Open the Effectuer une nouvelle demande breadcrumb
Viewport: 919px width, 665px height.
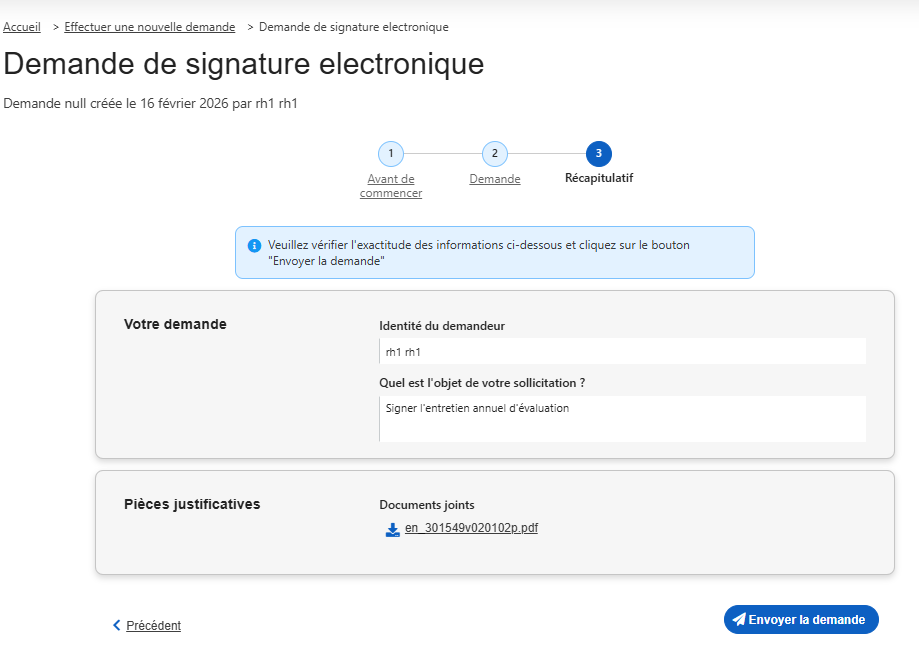tap(149, 27)
